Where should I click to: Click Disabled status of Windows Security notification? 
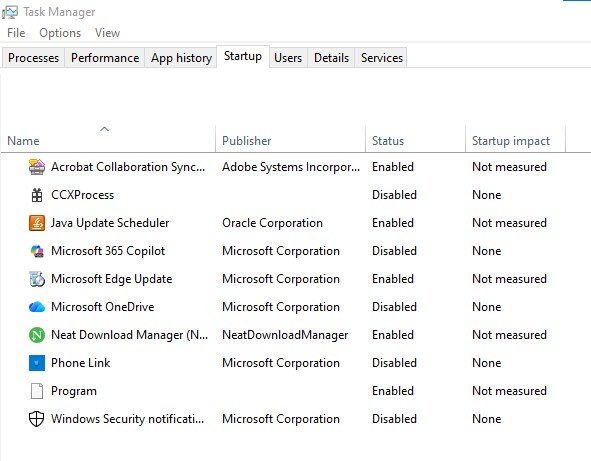[x=394, y=419]
